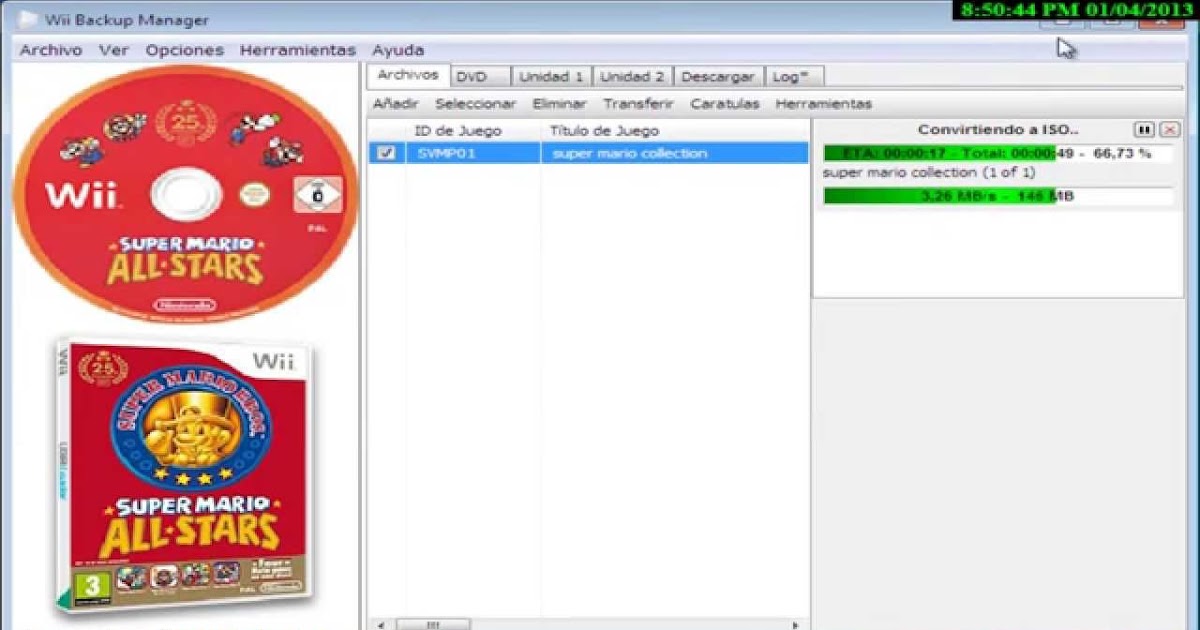The height and width of the screenshot is (630, 1200).
Task: Click the 3,26 MB/s transfer progress bar
Action: (x=998, y=196)
